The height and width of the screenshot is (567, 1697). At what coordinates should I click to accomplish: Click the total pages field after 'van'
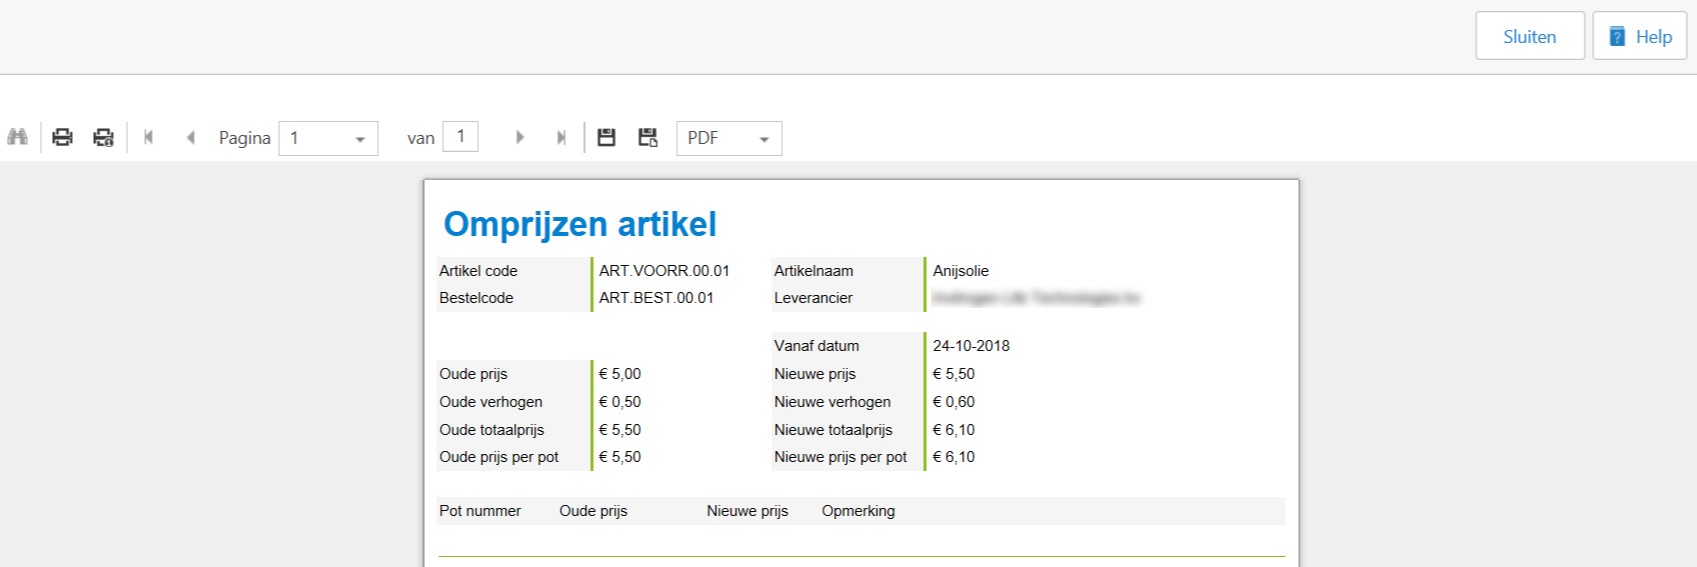[x=460, y=136]
